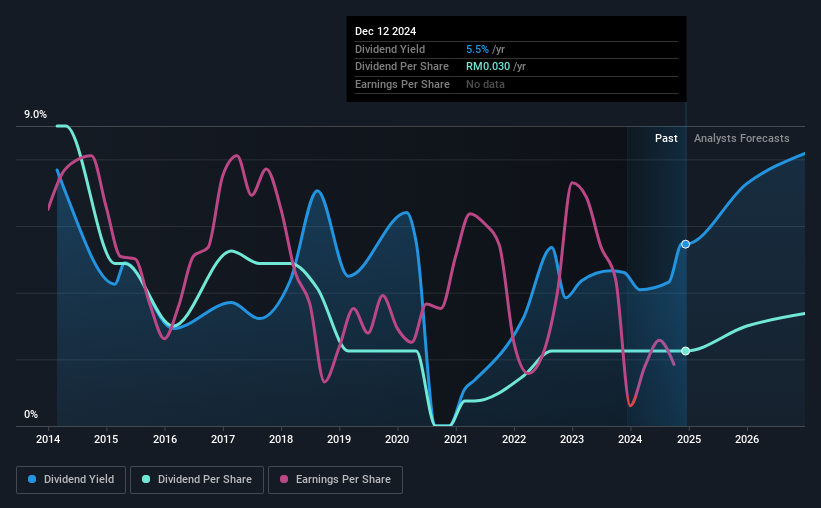Screen dimensions: 821x508
Task: Toggle the Dividend Per Share legend button
Action: click(x=197, y=480)
